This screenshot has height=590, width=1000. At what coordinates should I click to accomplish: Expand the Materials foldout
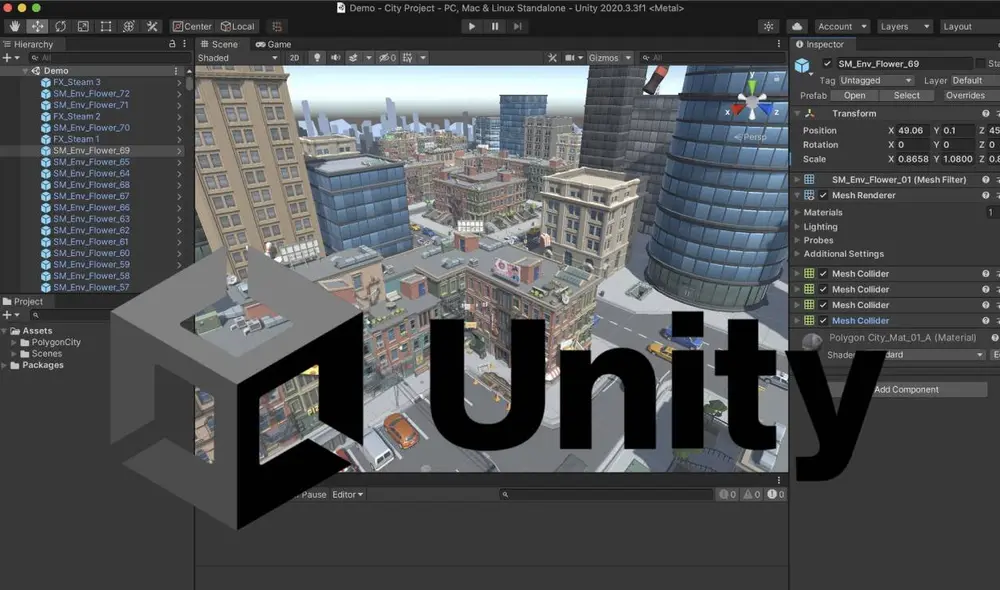(797, 212)
